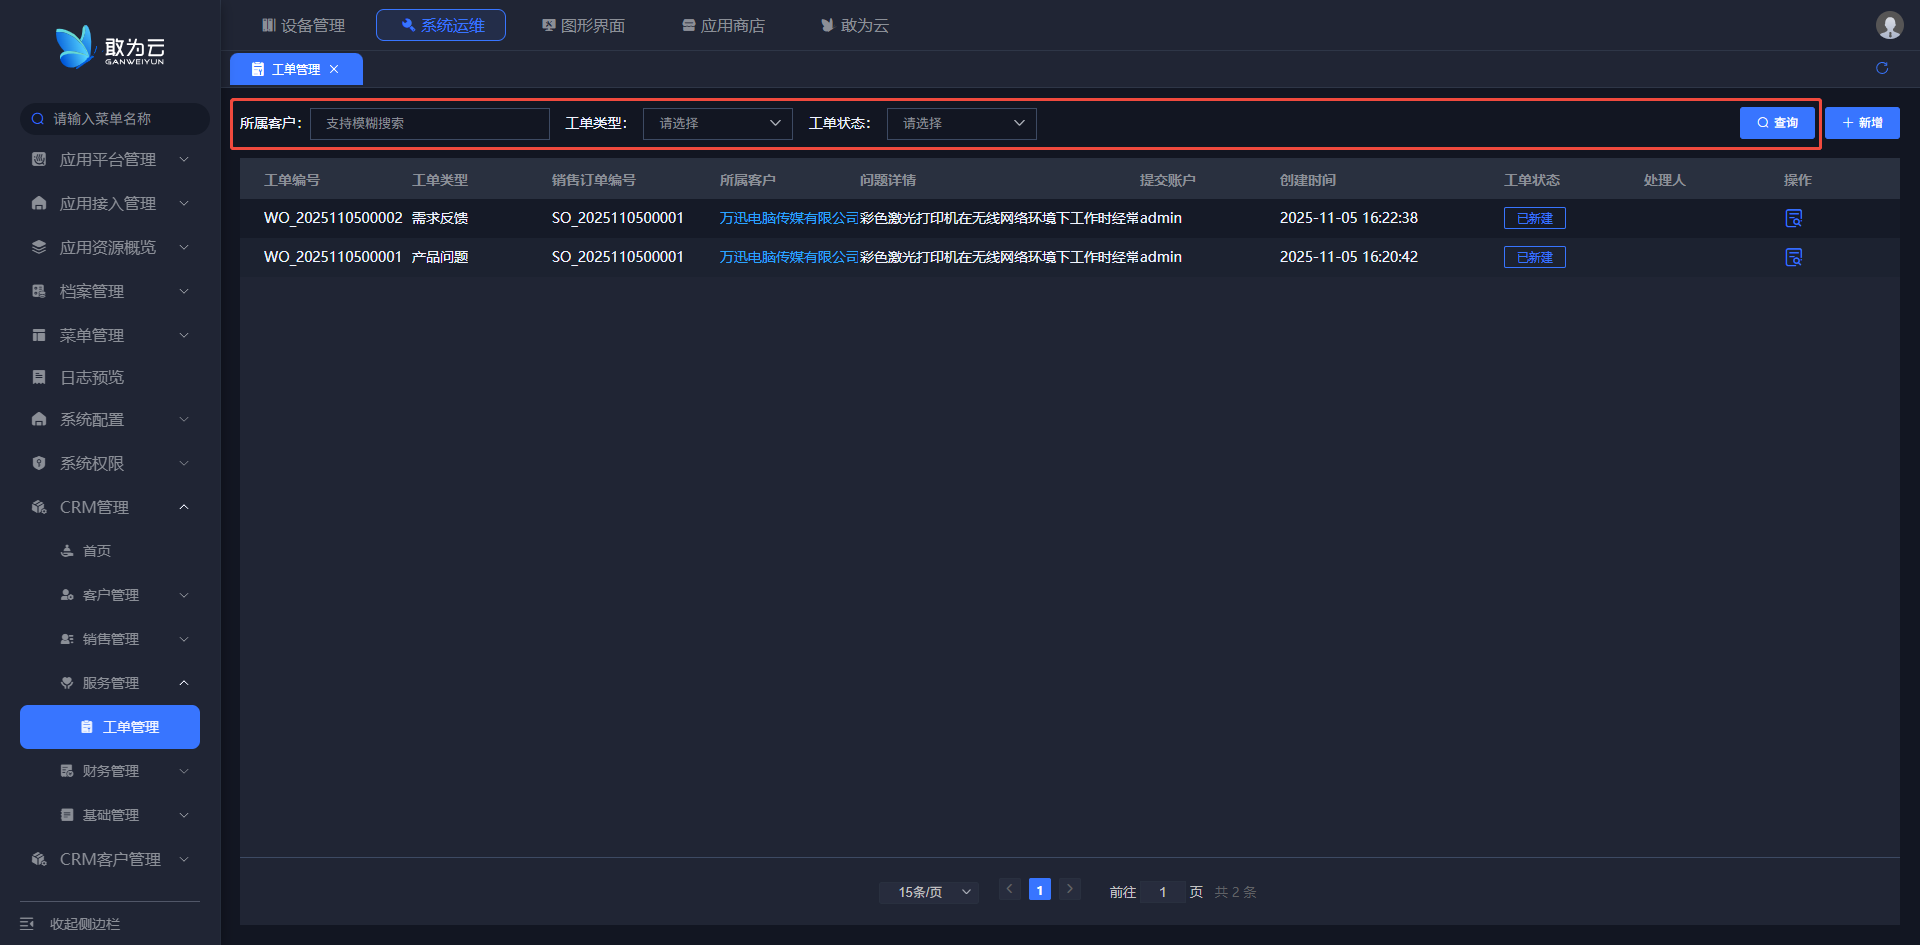Viewport: 1920px width, 945px height.
Task: Go to the previous page arrow
Action: tap(1010, 889)
